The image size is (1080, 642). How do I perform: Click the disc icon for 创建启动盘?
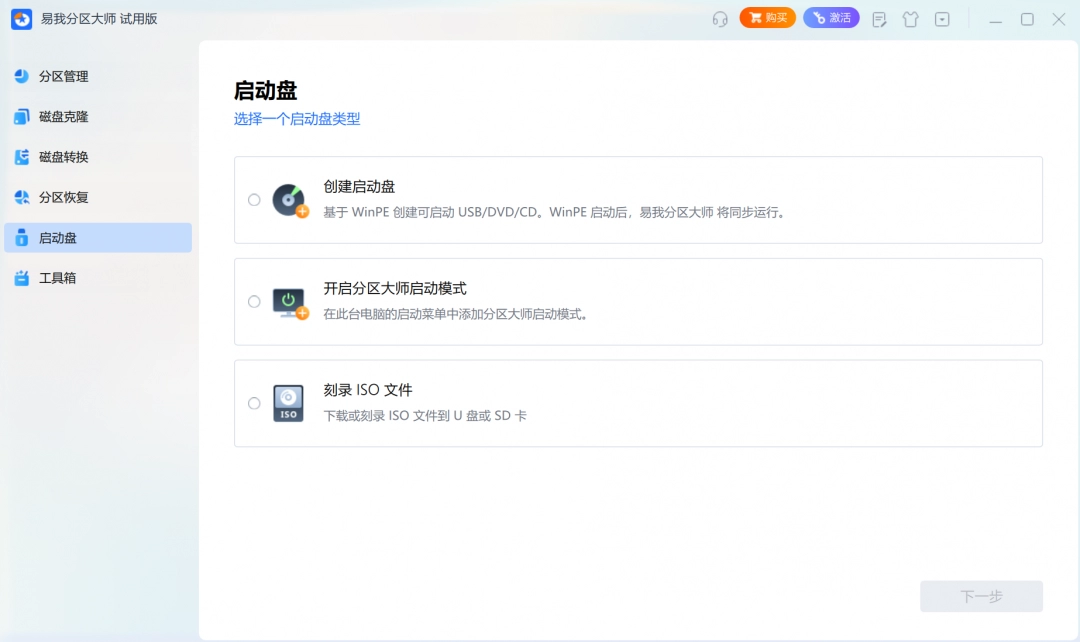290,200
